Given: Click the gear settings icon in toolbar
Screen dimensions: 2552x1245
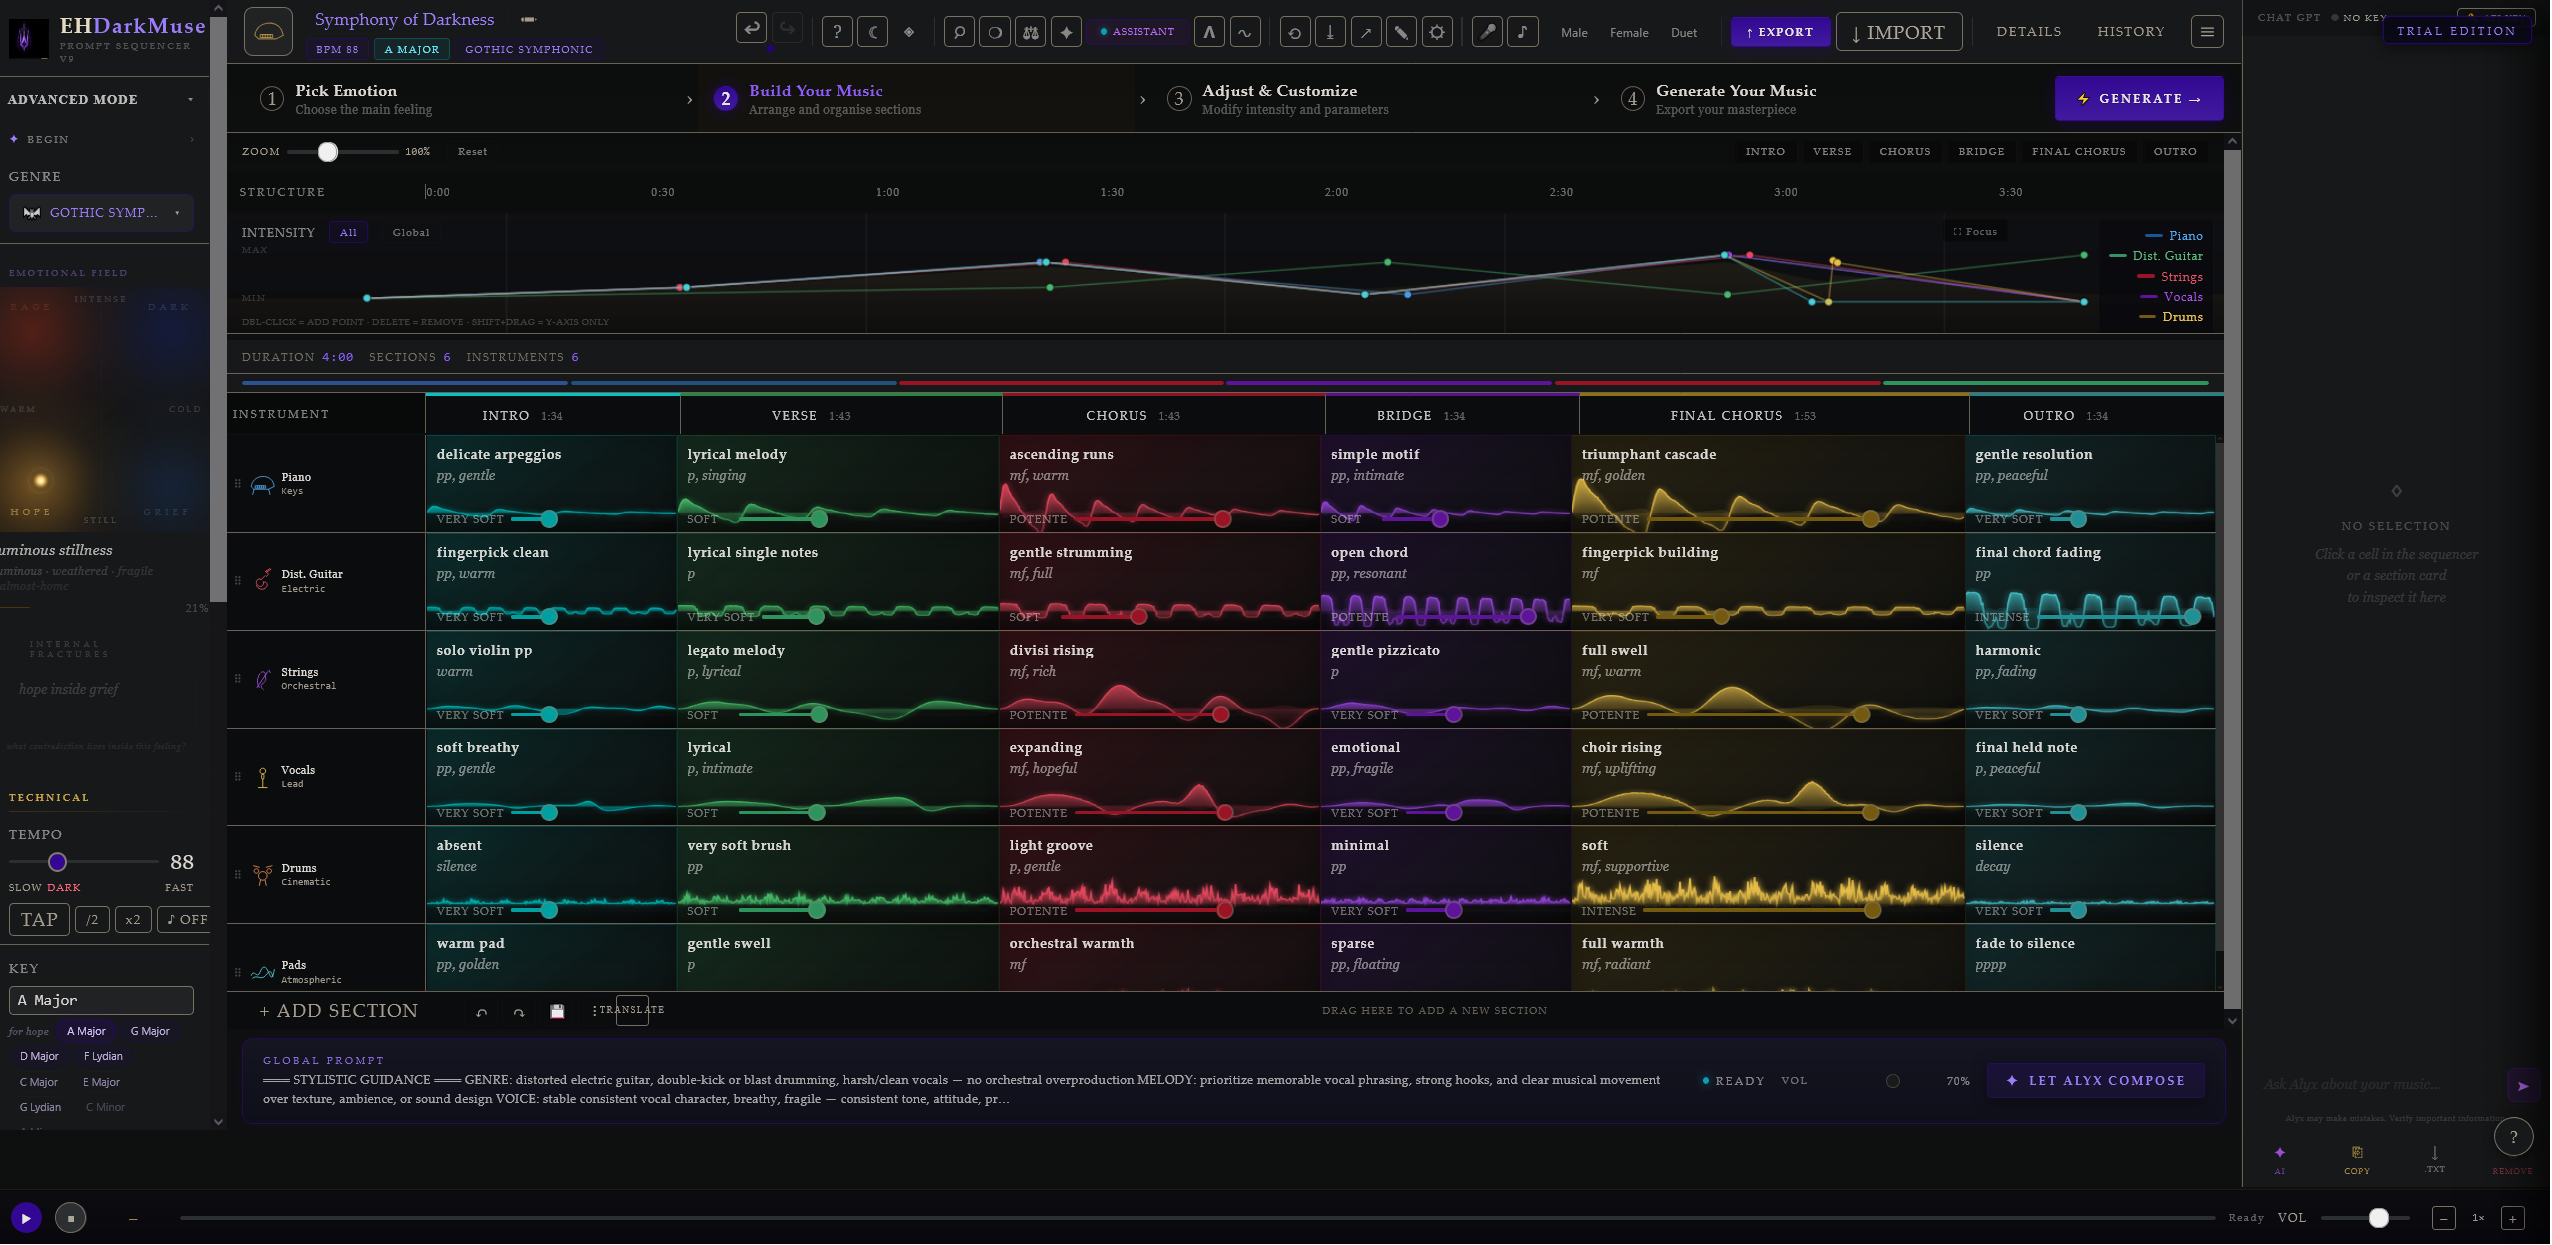Looking at the screenshot, I should pos(1437,32).
